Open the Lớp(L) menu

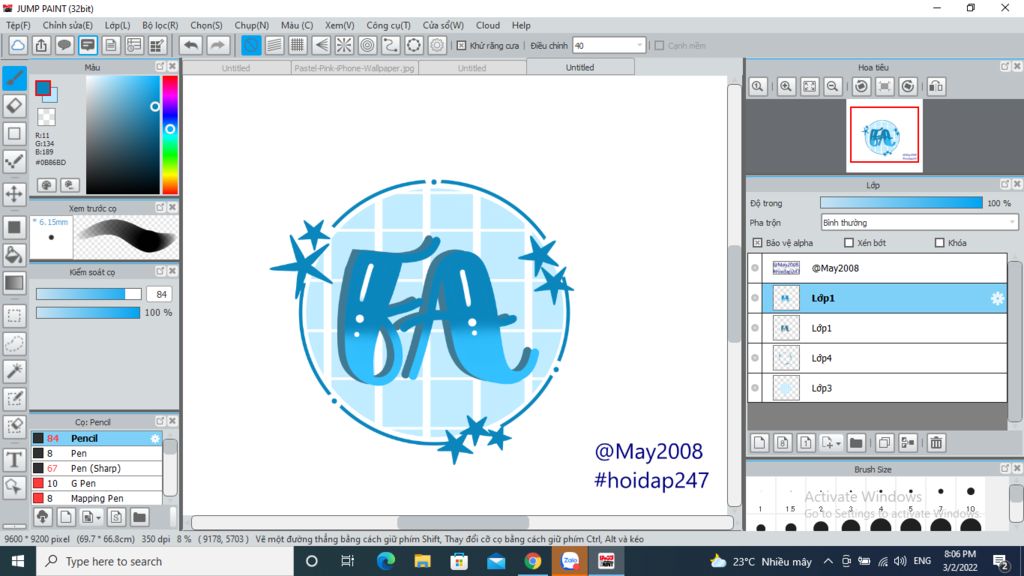(117, 25)
